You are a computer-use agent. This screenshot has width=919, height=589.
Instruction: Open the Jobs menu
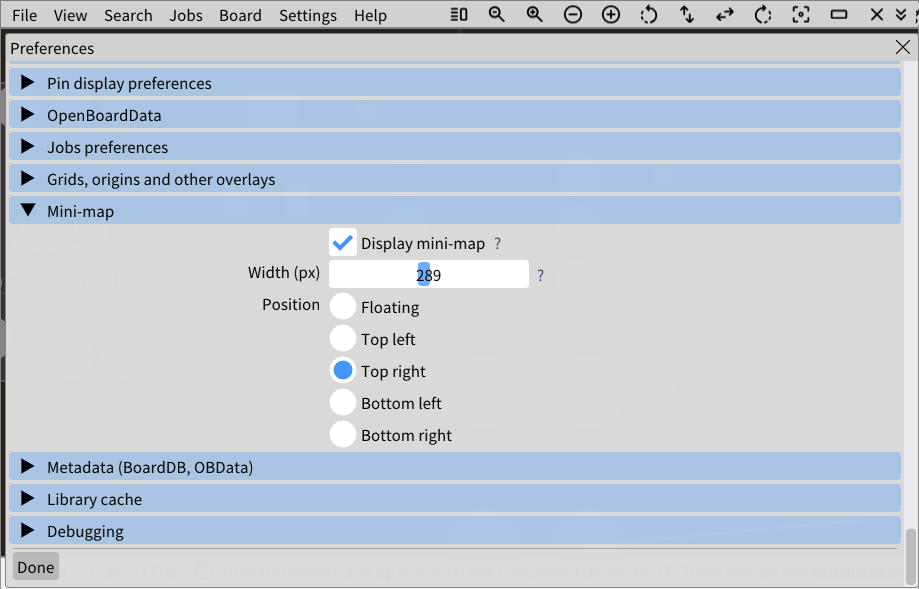(185, 15)
